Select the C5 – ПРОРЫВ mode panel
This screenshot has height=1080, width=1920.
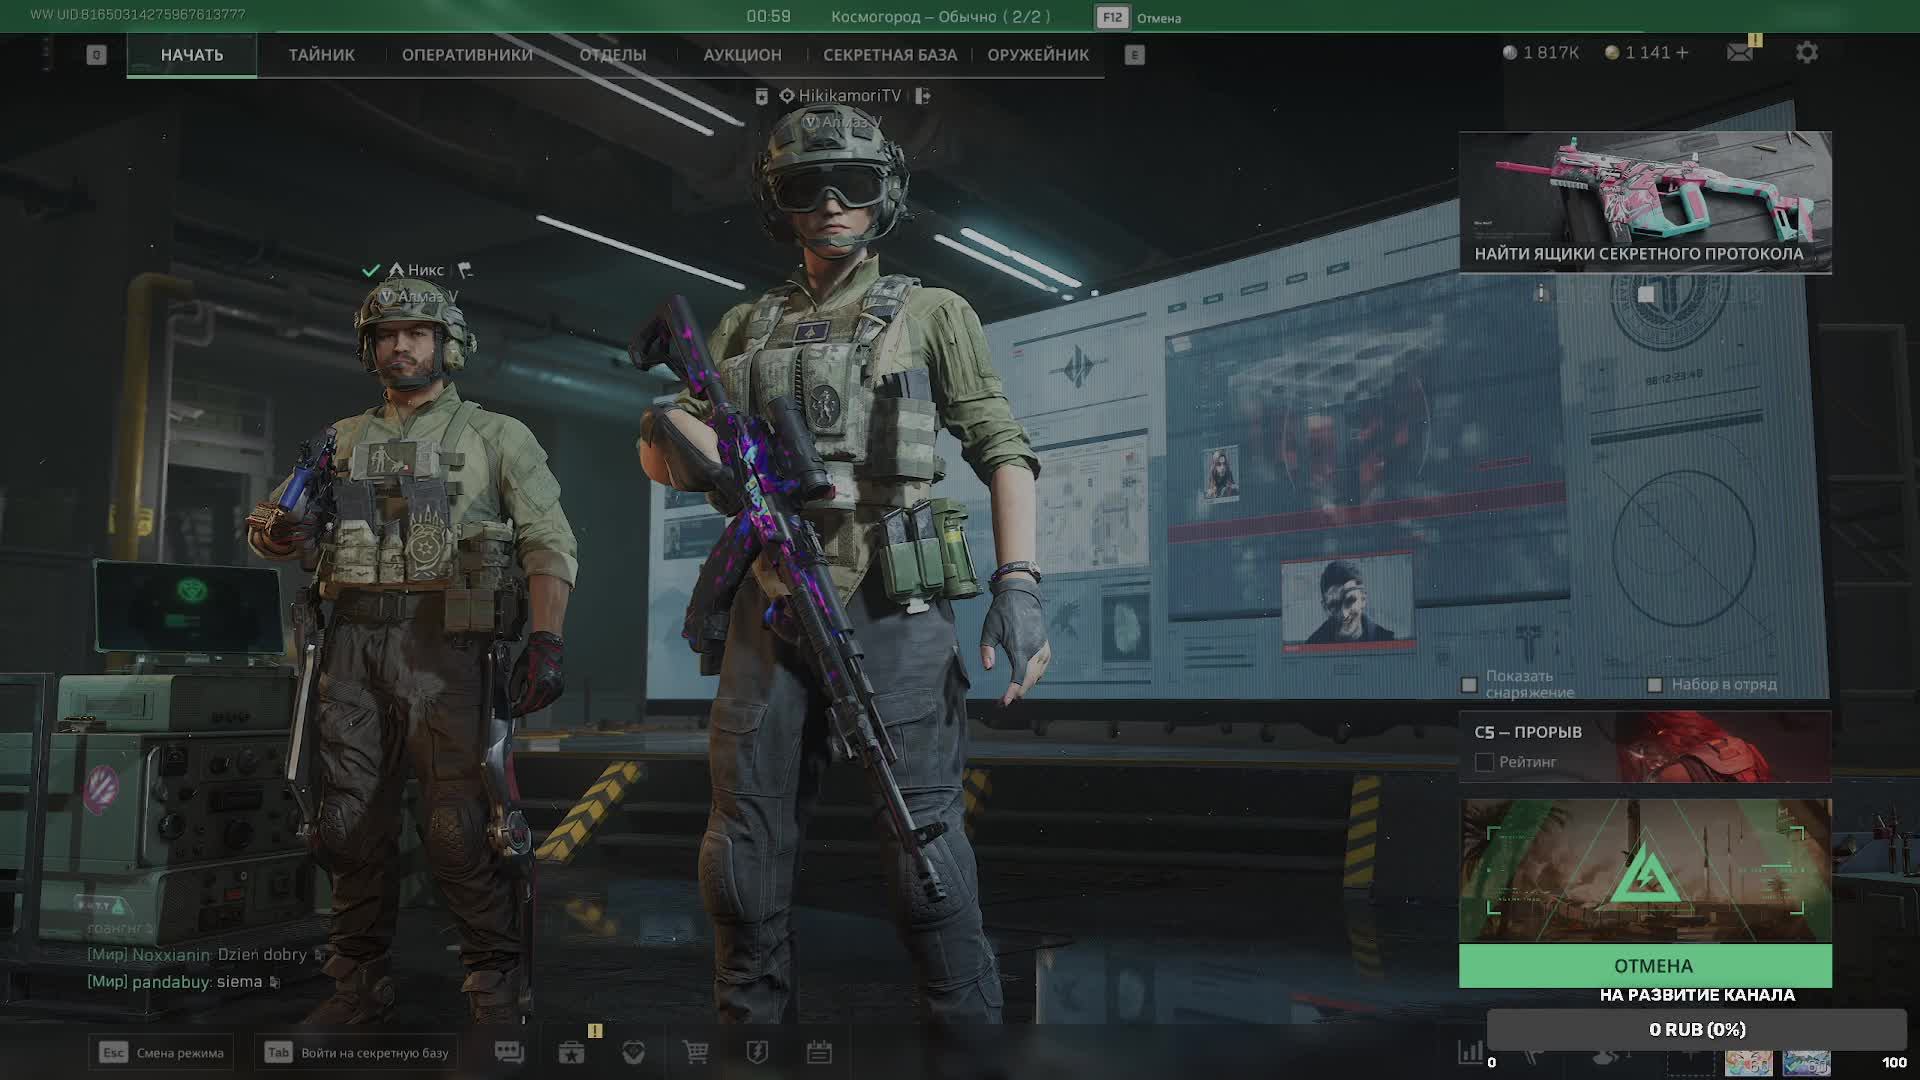pyautogui.click(x=1645, y=746)
